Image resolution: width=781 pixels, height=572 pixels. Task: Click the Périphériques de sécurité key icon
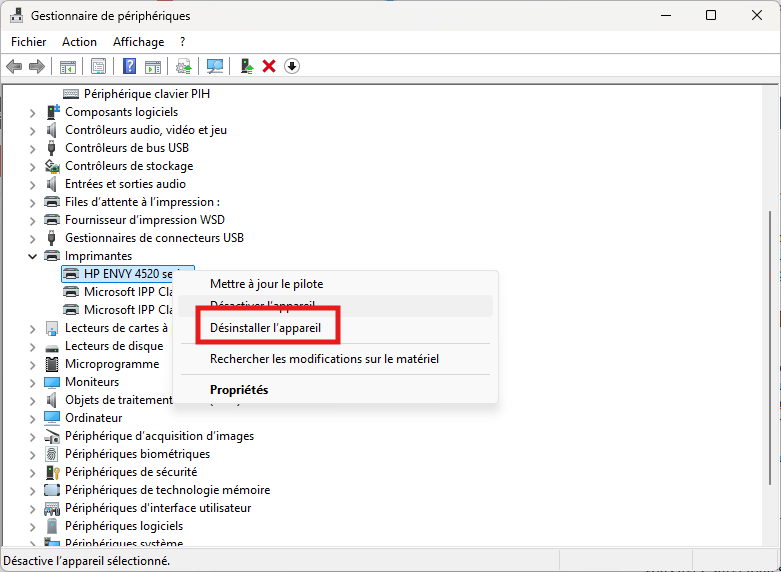click(52, 472)
